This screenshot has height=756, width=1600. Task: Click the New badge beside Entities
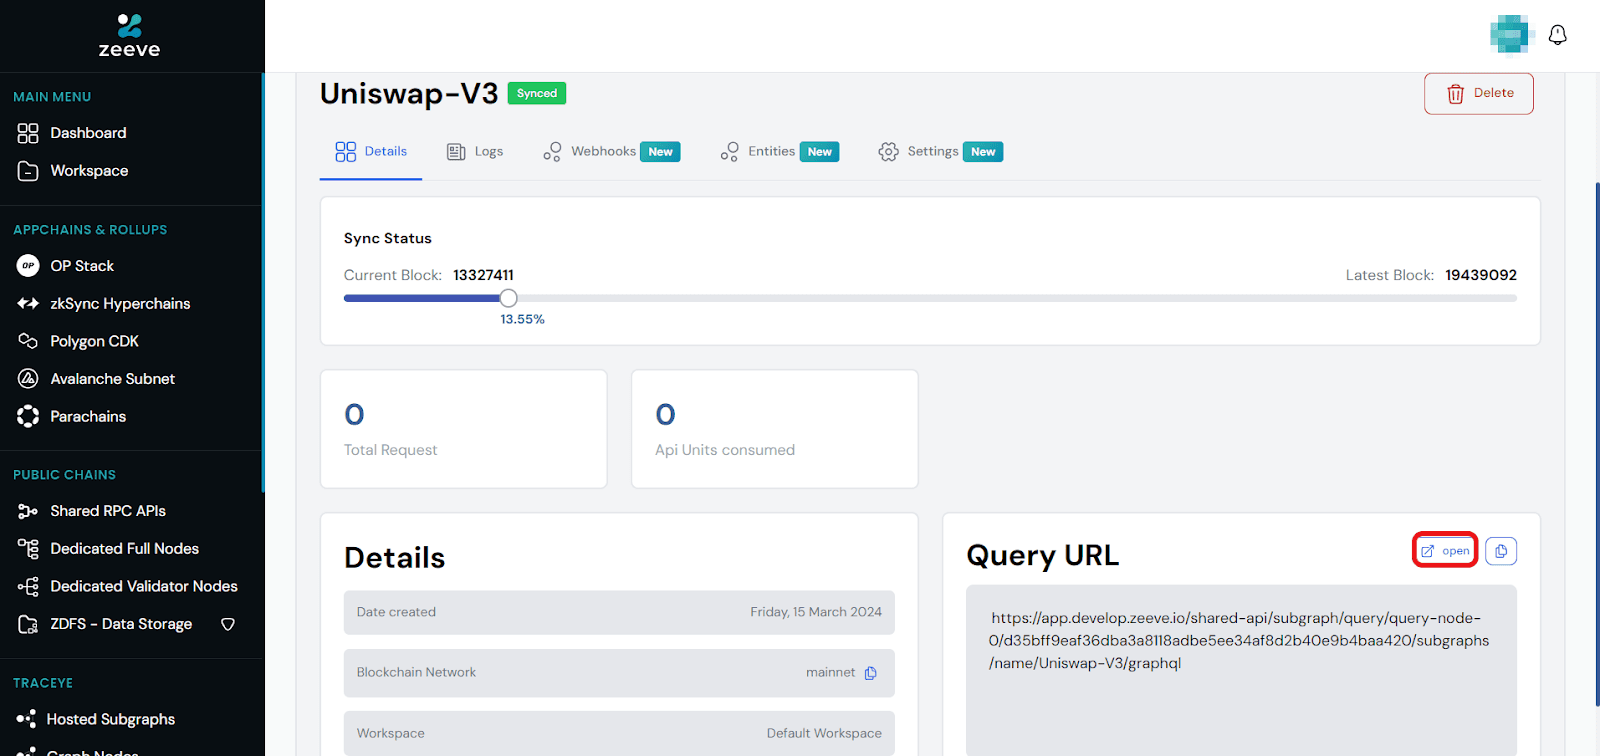[x=820, y=152]
